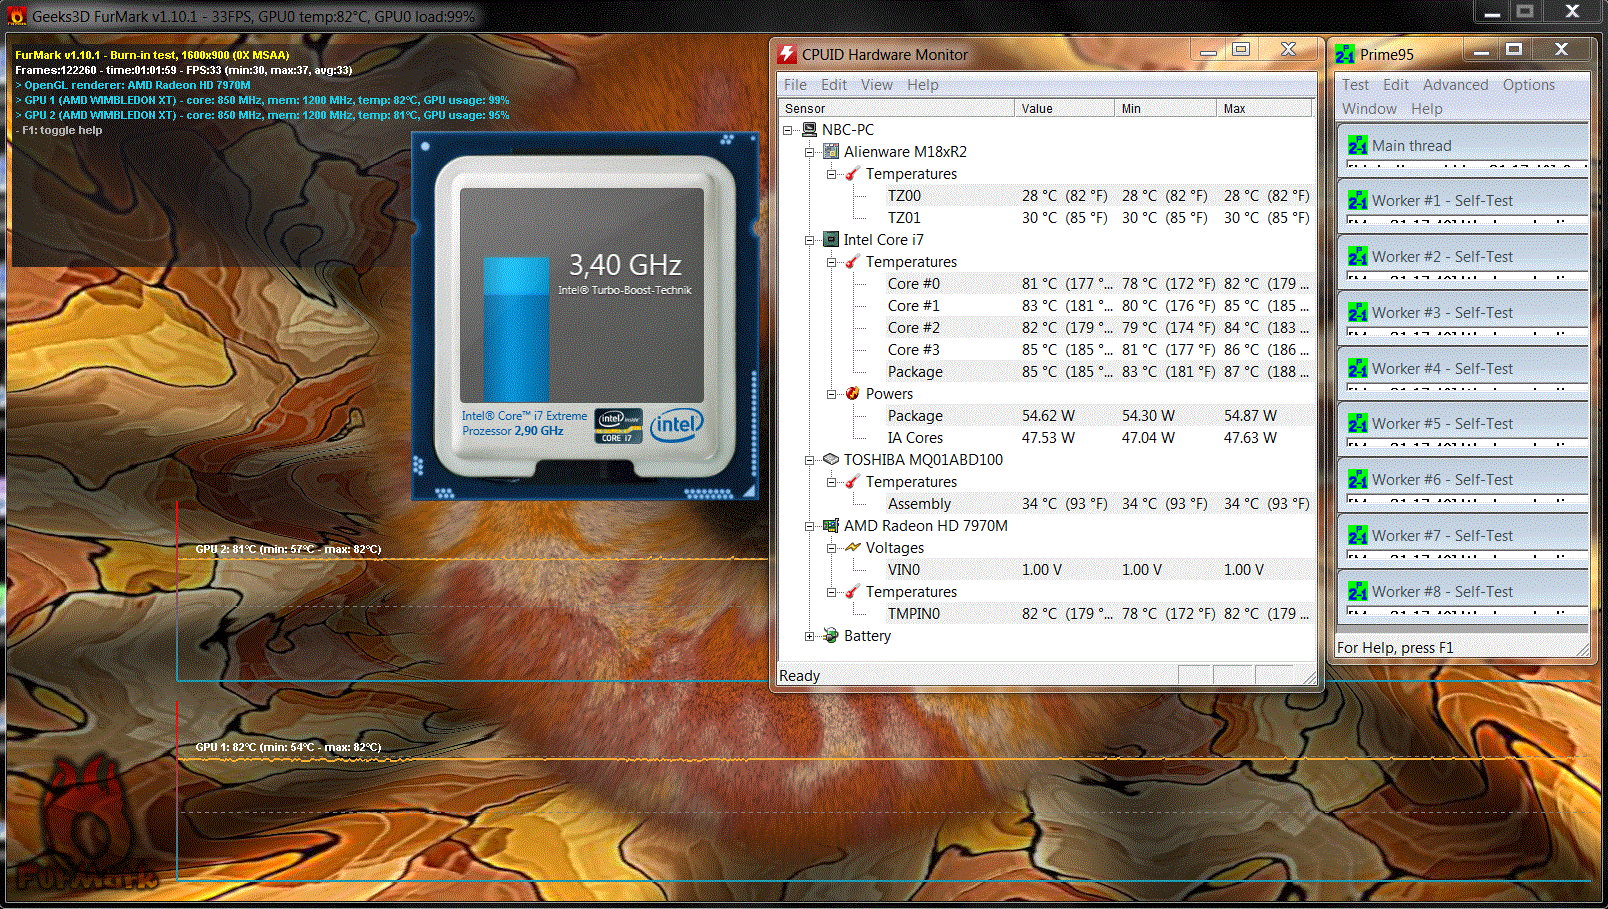Open the File menu in Hardware Monitor
1608x909 pixels.
(x=795, y=85)
